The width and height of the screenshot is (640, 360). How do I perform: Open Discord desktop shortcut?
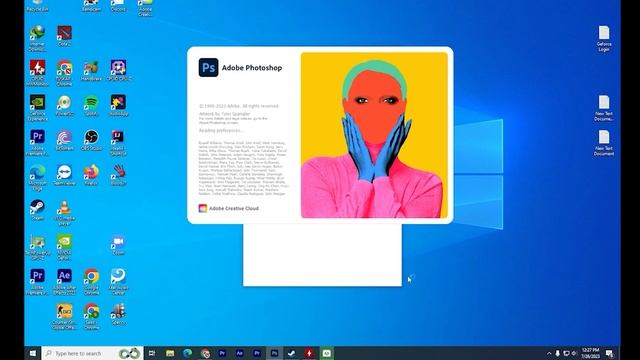[x=118, y=6]
